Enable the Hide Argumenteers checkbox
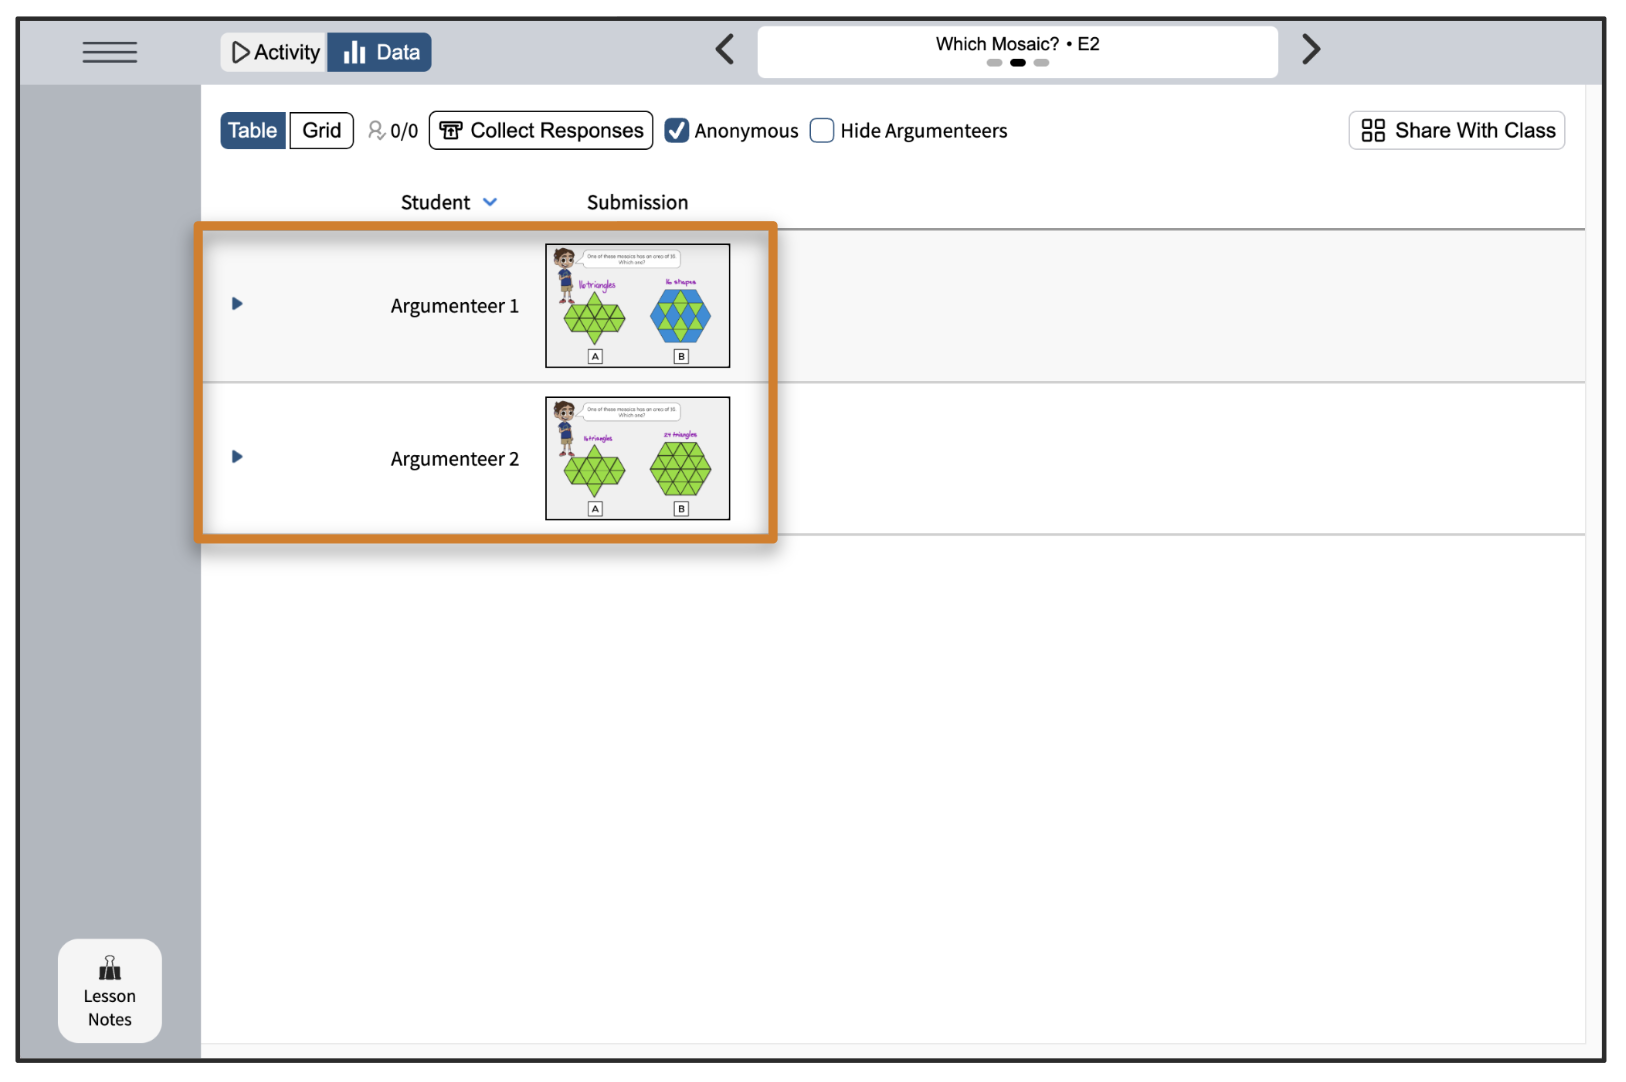The image size is (1626, 1082). [822, 131]
